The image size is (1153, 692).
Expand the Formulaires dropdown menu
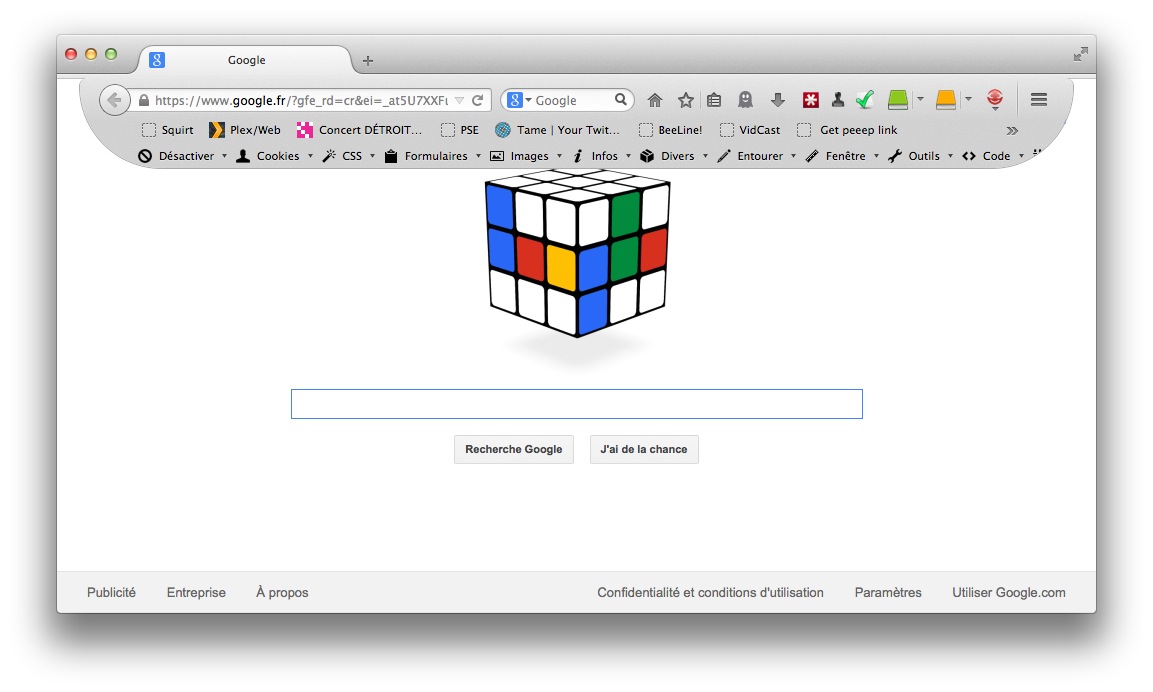432,156
